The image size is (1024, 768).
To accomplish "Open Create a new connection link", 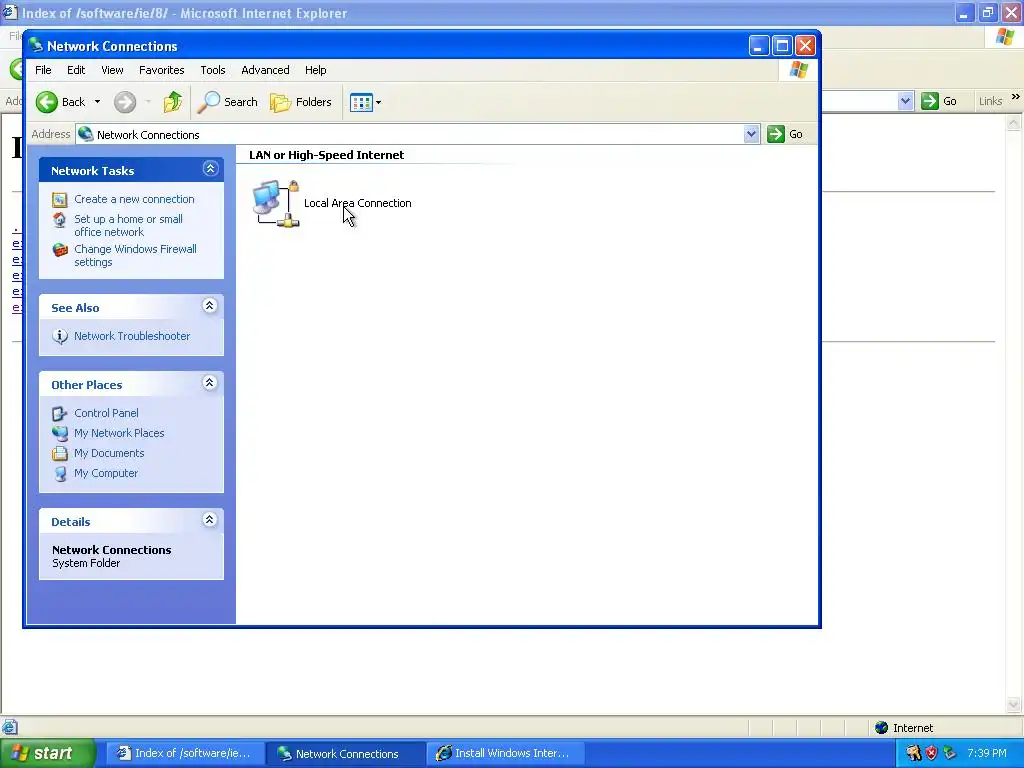I will 134,199.
